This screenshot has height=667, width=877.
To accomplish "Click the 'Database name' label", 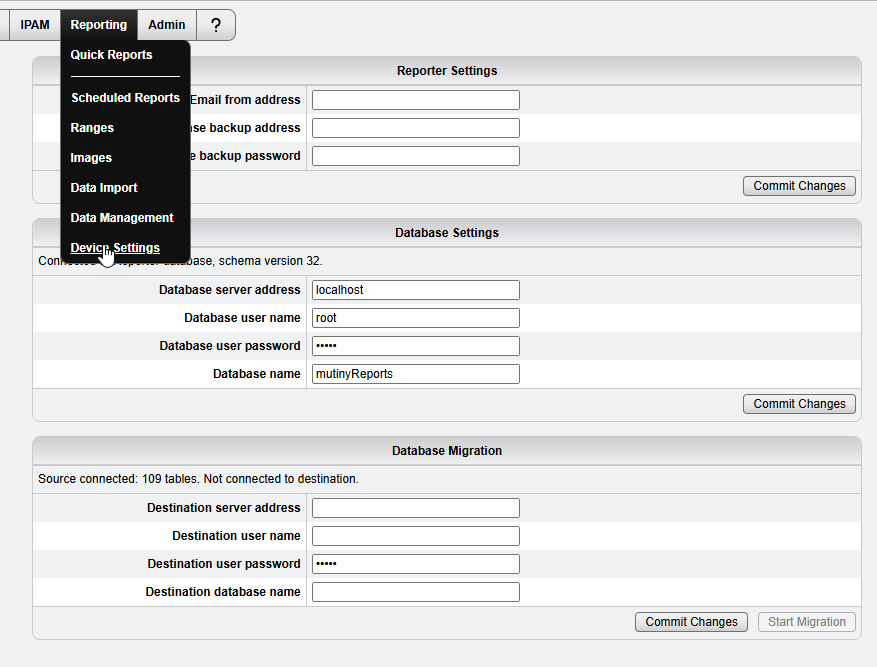I will 257,374.
